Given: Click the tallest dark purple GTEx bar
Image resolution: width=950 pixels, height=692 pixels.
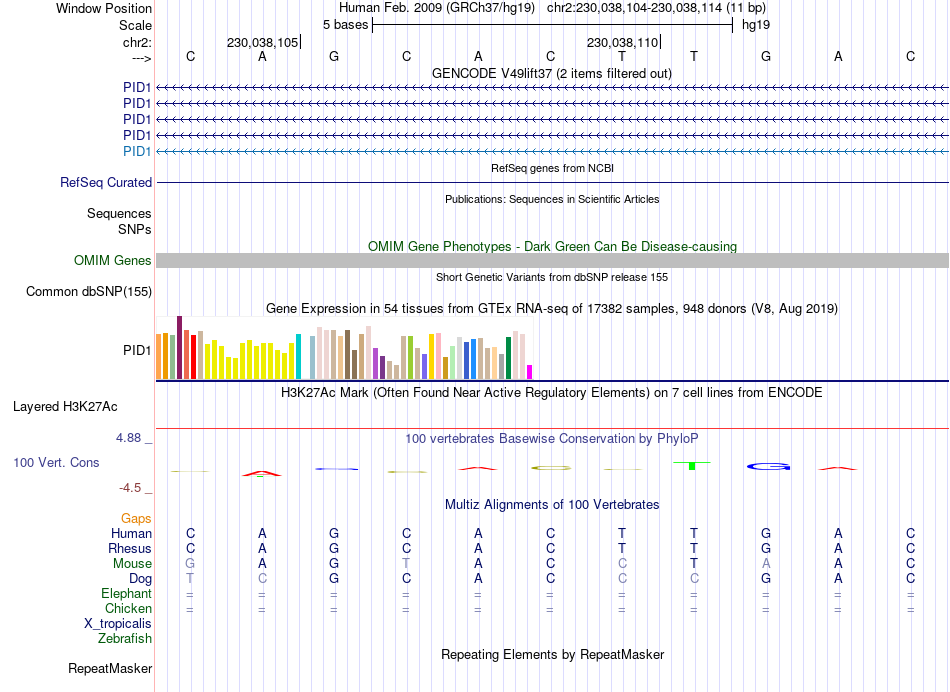Looking at the screenshot, I should pos(179,347).
